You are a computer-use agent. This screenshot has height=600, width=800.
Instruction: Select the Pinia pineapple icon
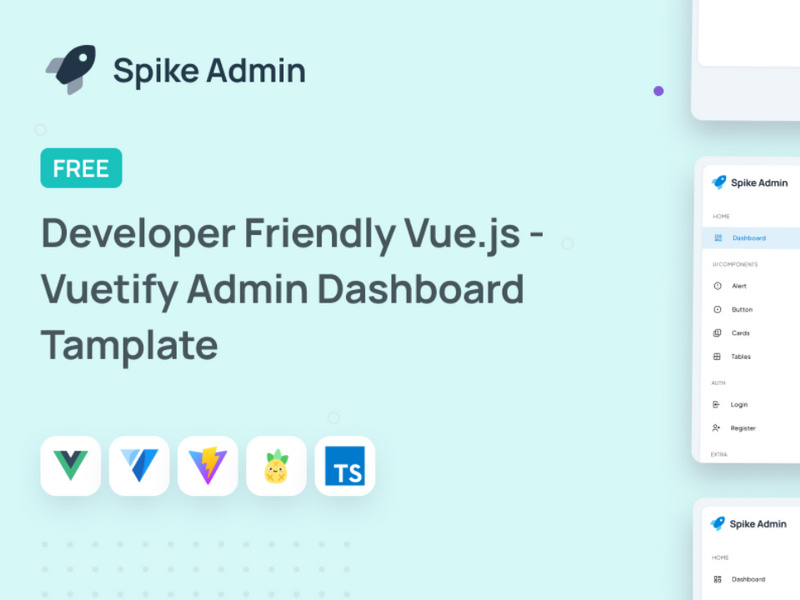click(x=275, y=465)
